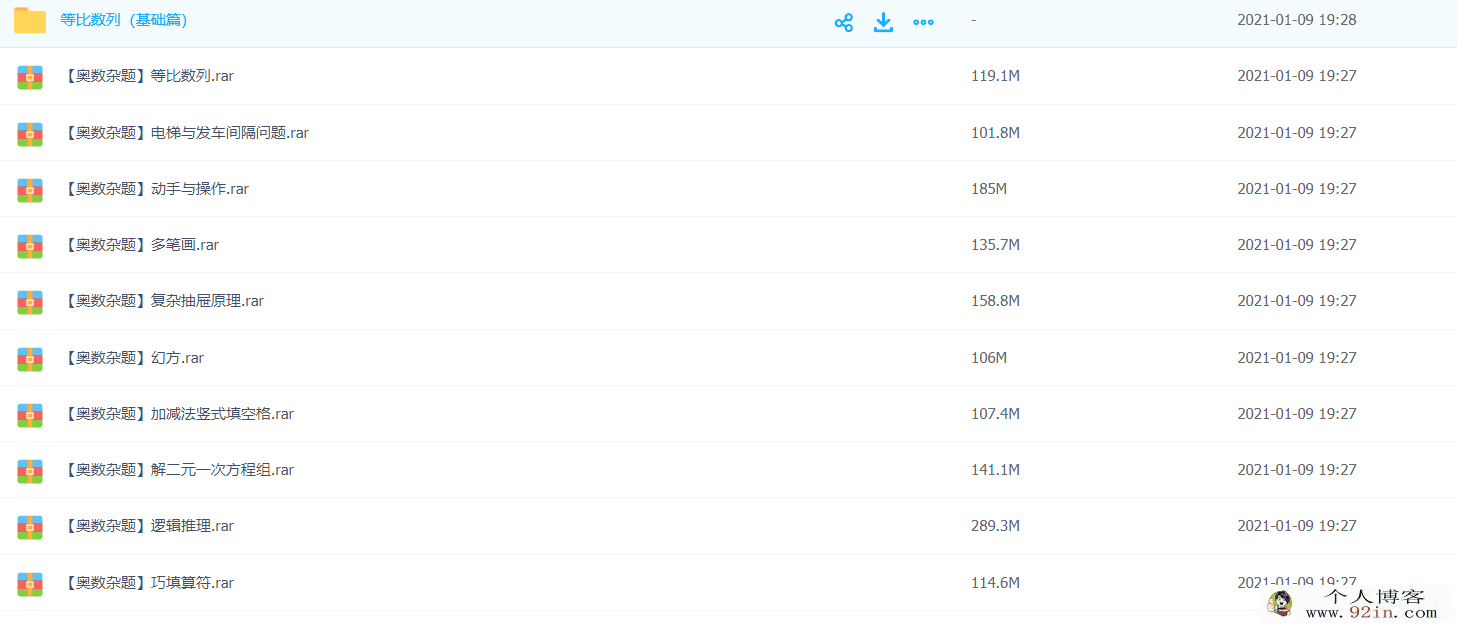Image resolution: width=1457 pixels, height=626 pixels.
Task: Click the rar icon for 复杂抽屉原理.rar
Action: coord(30,302)
